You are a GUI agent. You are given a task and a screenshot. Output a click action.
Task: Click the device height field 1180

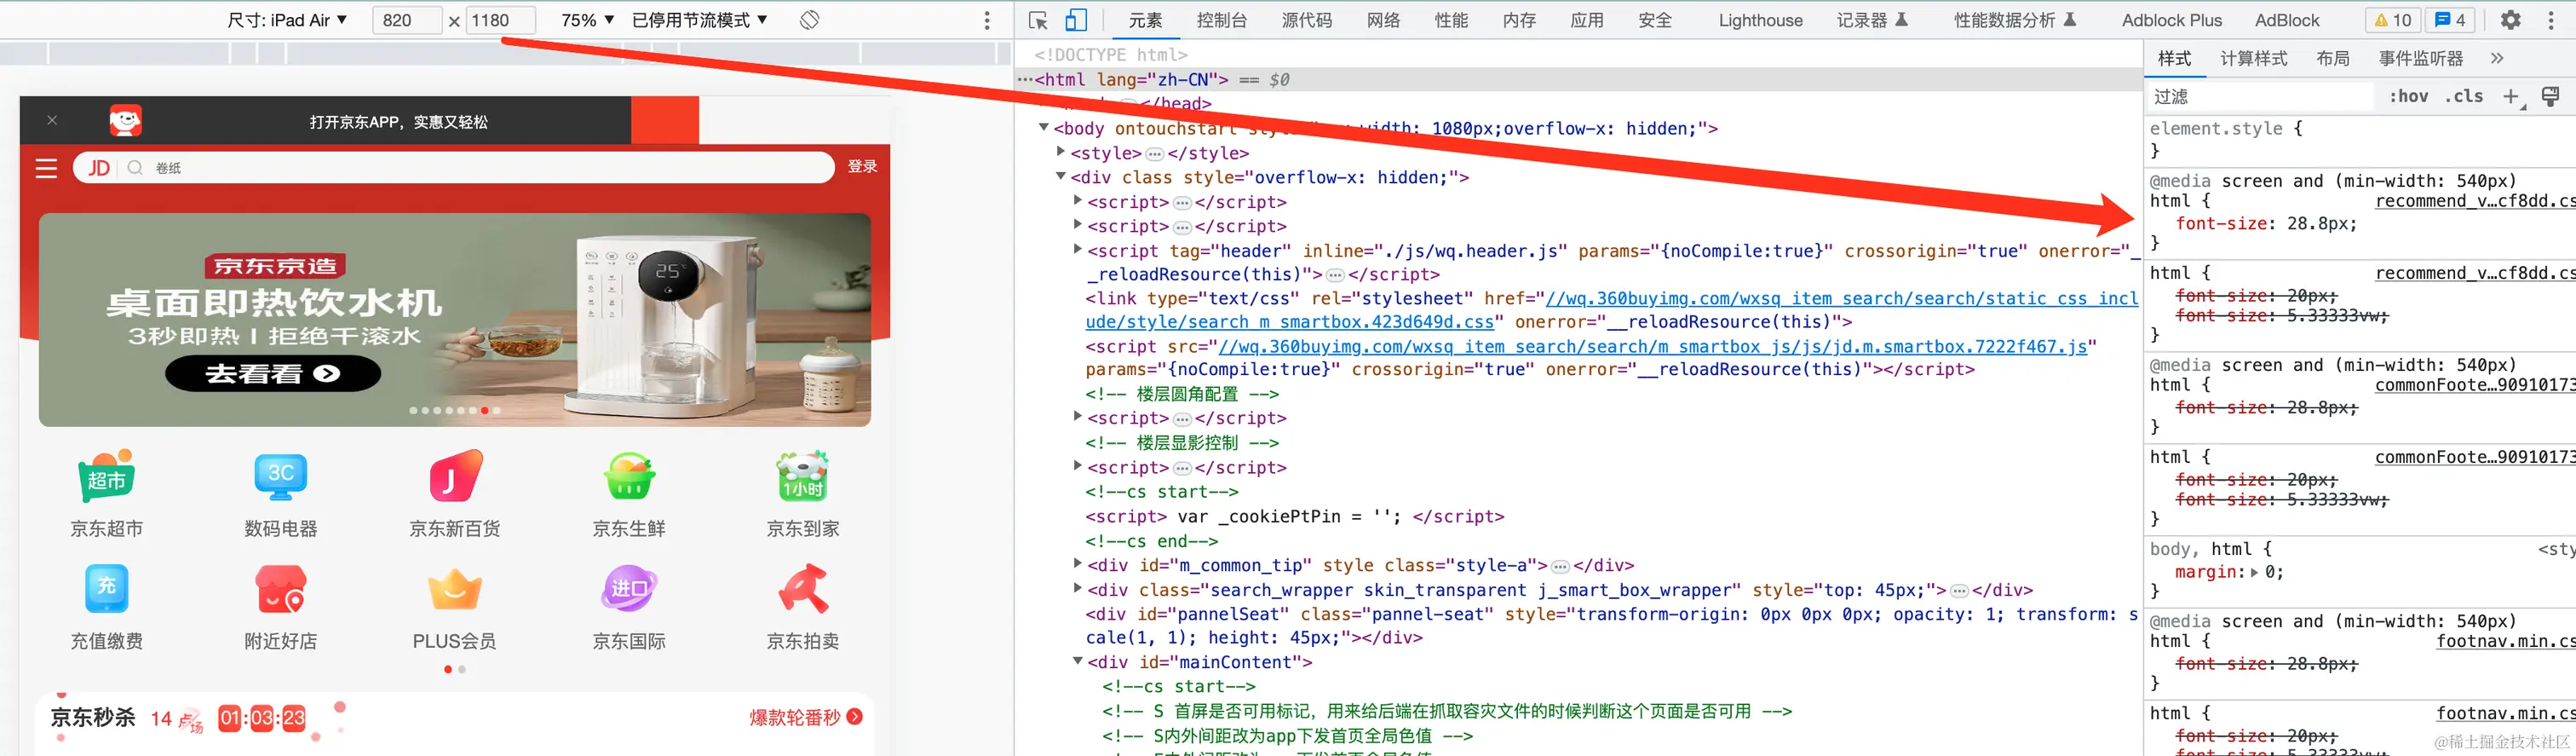(500, 20)
